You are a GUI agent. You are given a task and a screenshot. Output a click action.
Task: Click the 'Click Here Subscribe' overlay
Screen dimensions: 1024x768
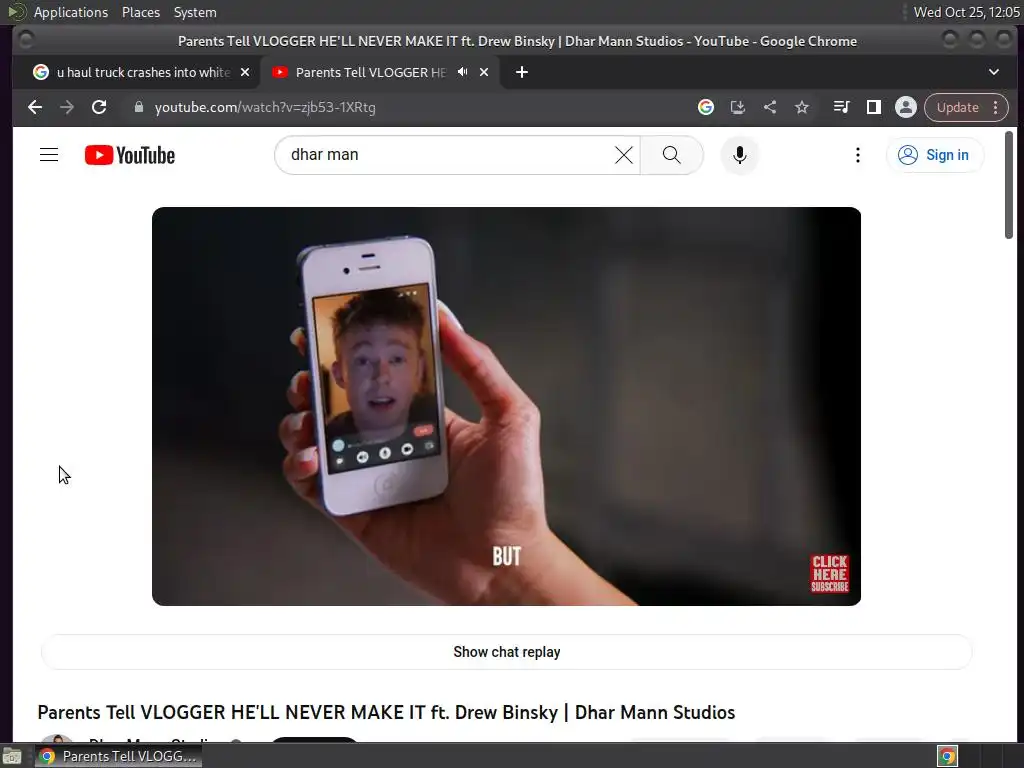pyautogui.click(x=829, y=573)
